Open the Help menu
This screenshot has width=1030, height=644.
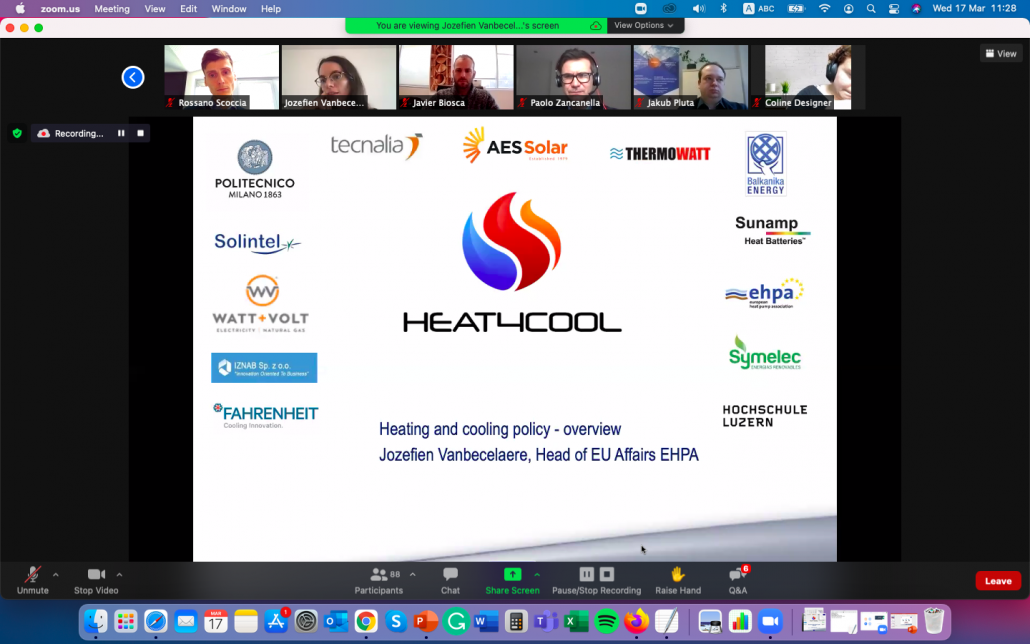[x=271, y=9]
